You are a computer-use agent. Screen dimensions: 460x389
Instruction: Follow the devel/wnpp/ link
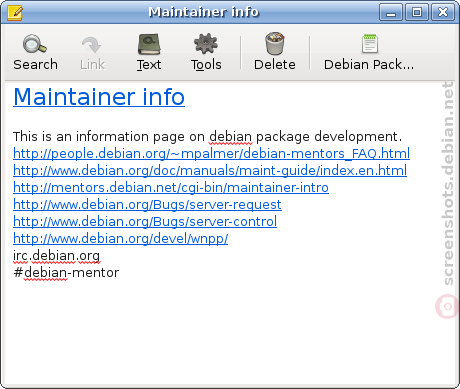(121, 239)
